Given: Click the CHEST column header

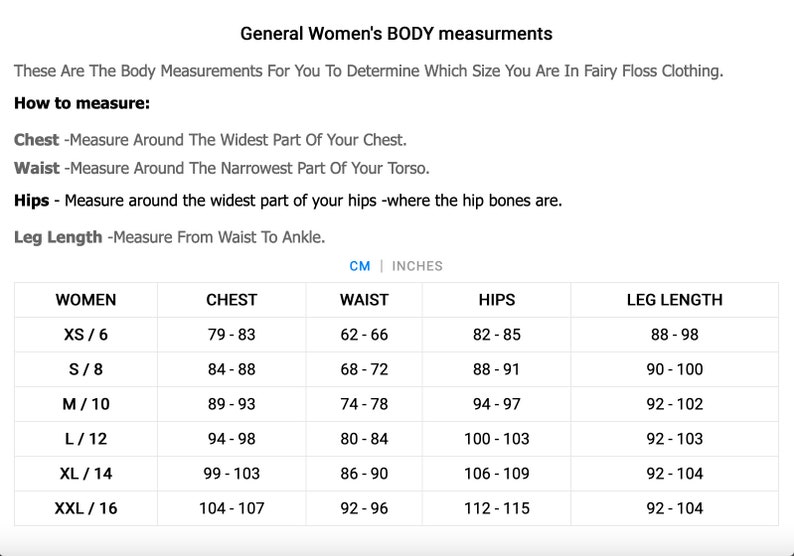Looking at the screenshot, I should tap(231, 300).
